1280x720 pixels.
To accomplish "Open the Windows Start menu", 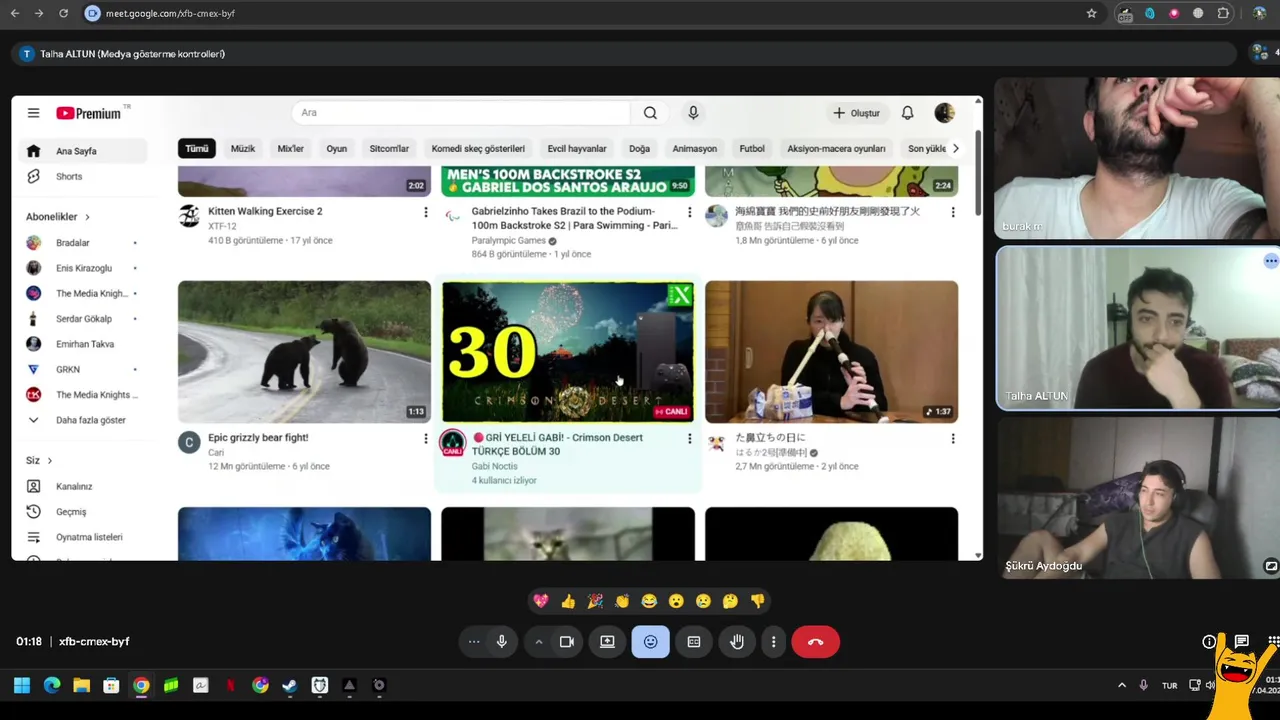I will tap(21, 685).
